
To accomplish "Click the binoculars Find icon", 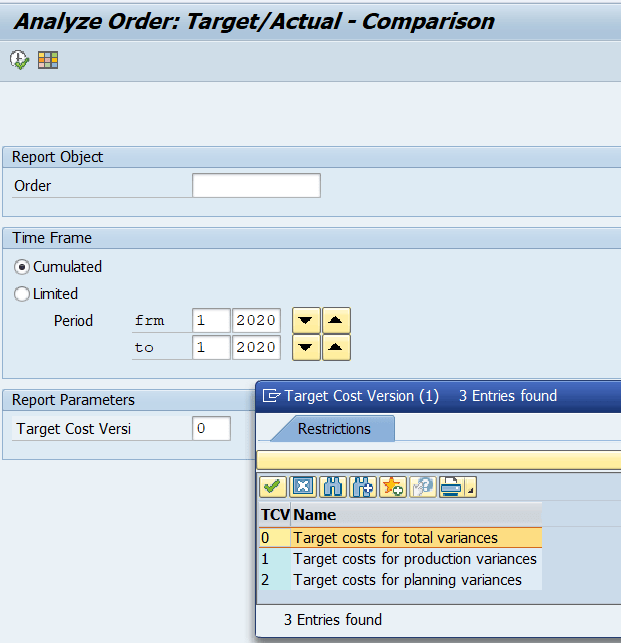I will (x=333, y=487).
